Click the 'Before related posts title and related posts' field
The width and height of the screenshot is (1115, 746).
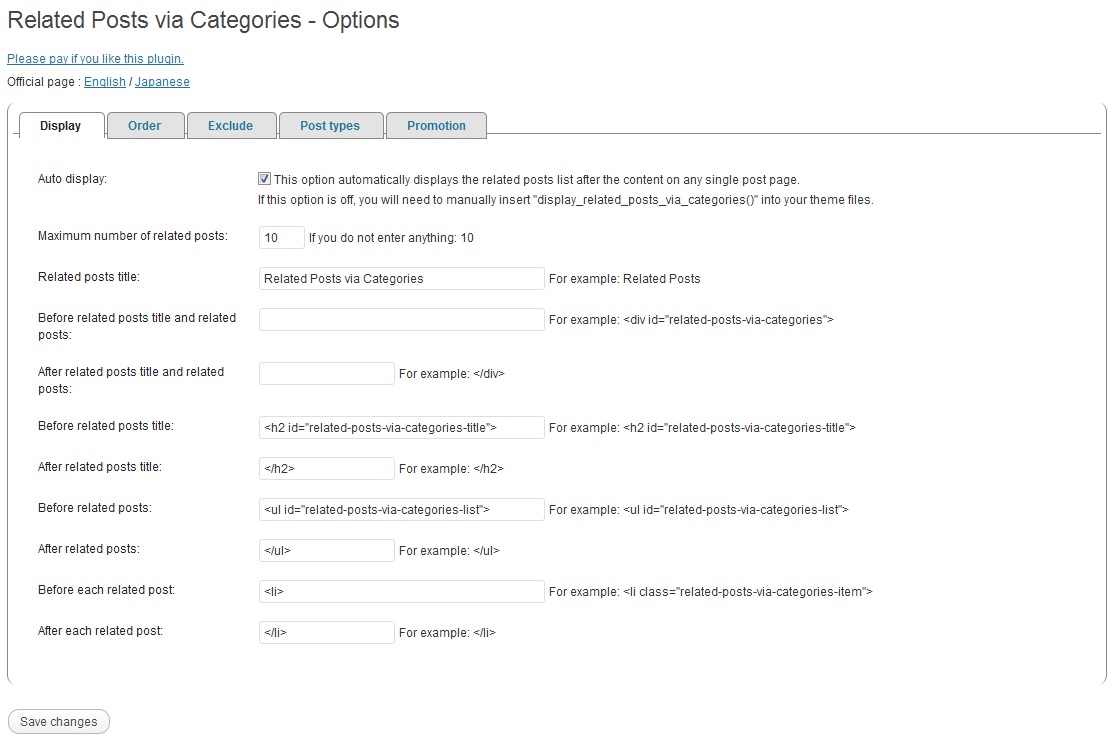click(401, 320)
